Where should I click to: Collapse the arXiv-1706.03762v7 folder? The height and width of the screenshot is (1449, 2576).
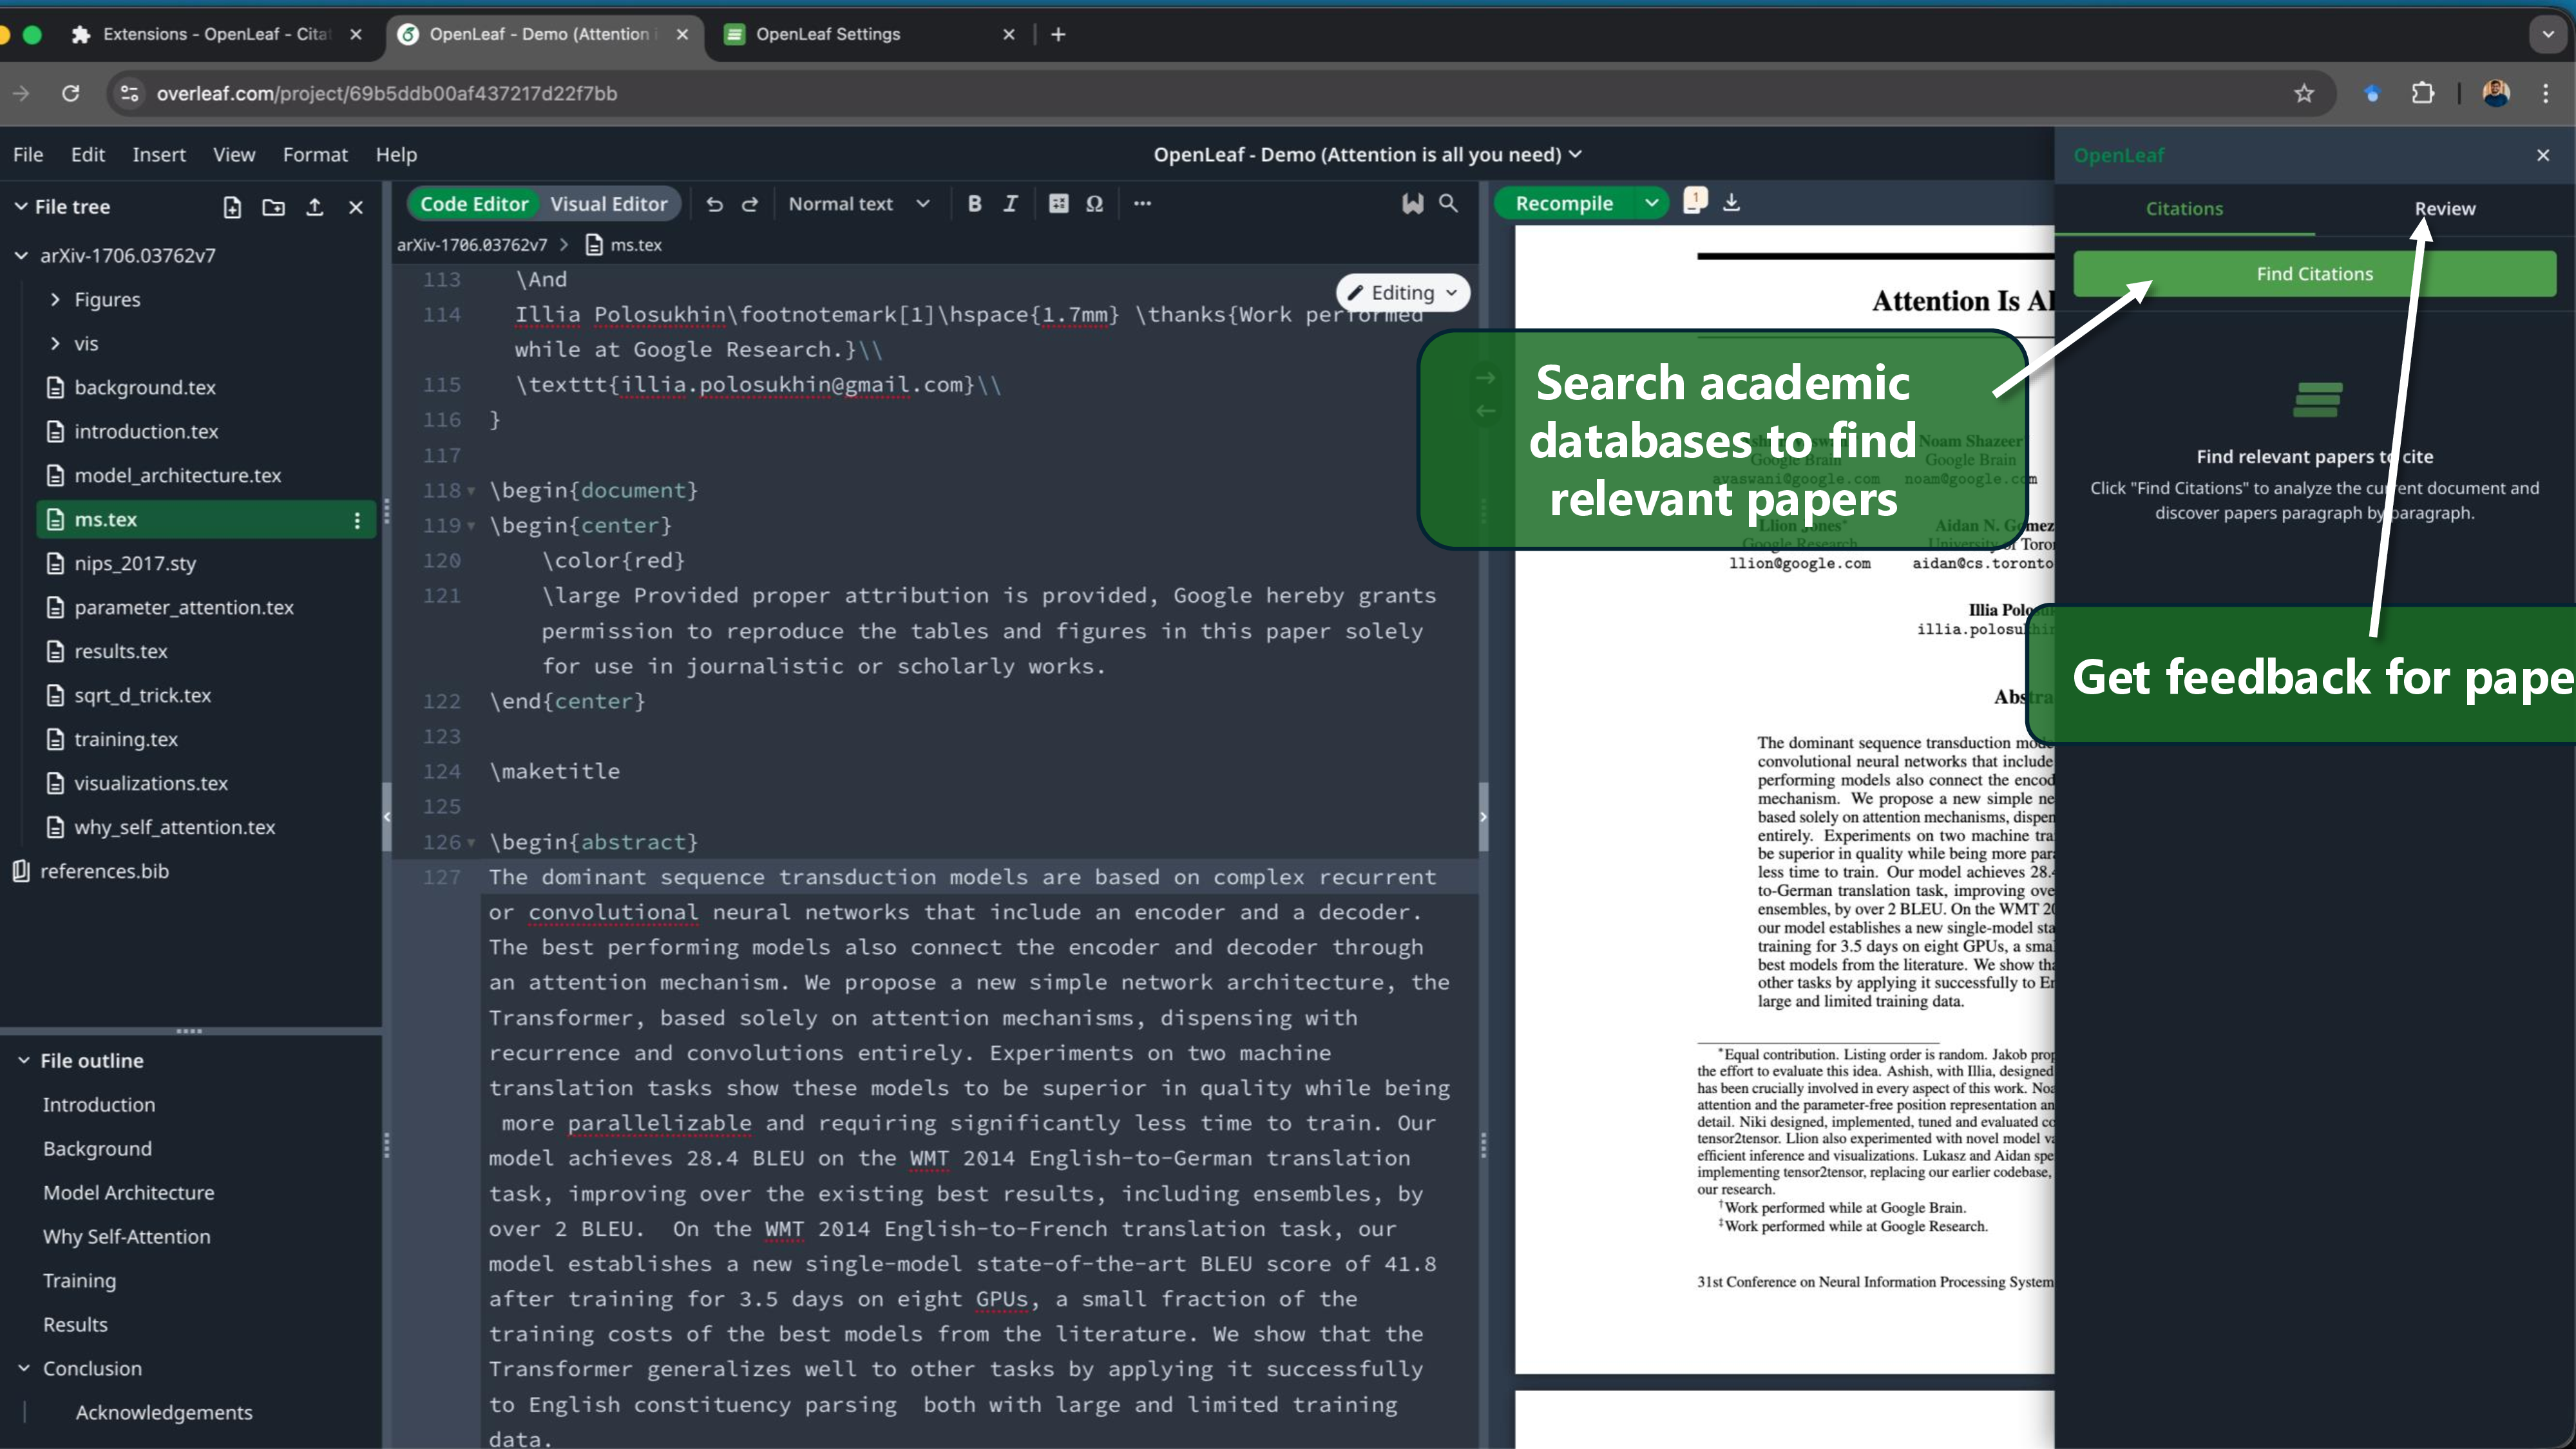click(x=20, y=256)
